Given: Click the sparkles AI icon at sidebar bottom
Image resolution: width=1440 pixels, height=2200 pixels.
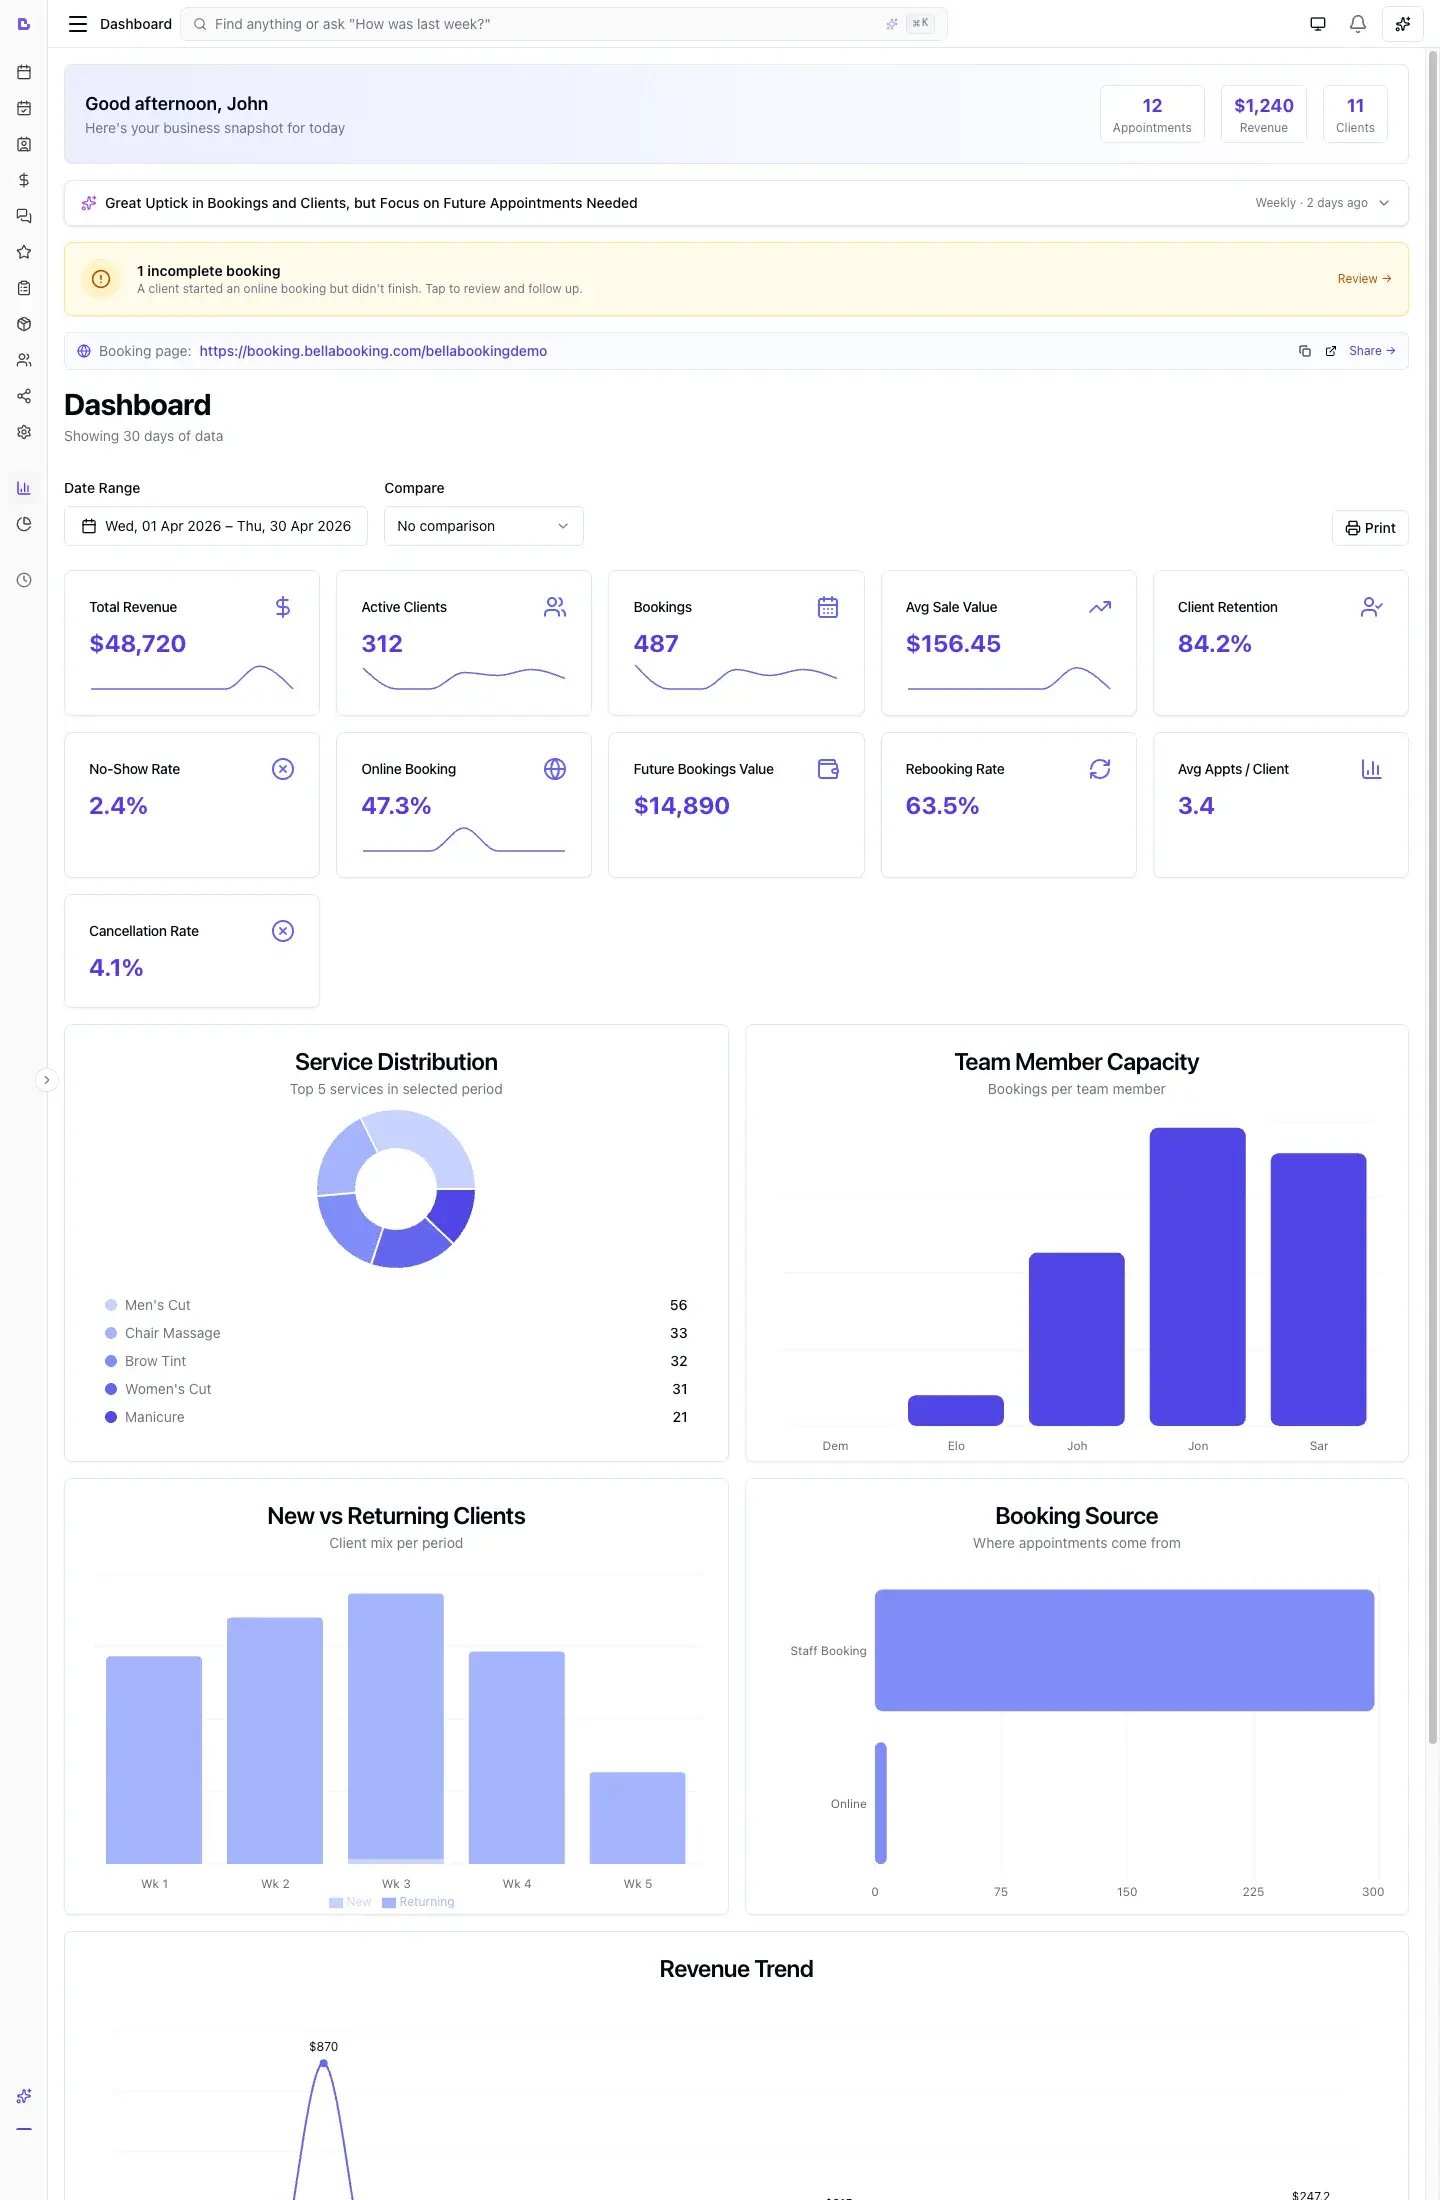Looking at the screenshot, I should pyautogui.click(x=24, y=2095).
